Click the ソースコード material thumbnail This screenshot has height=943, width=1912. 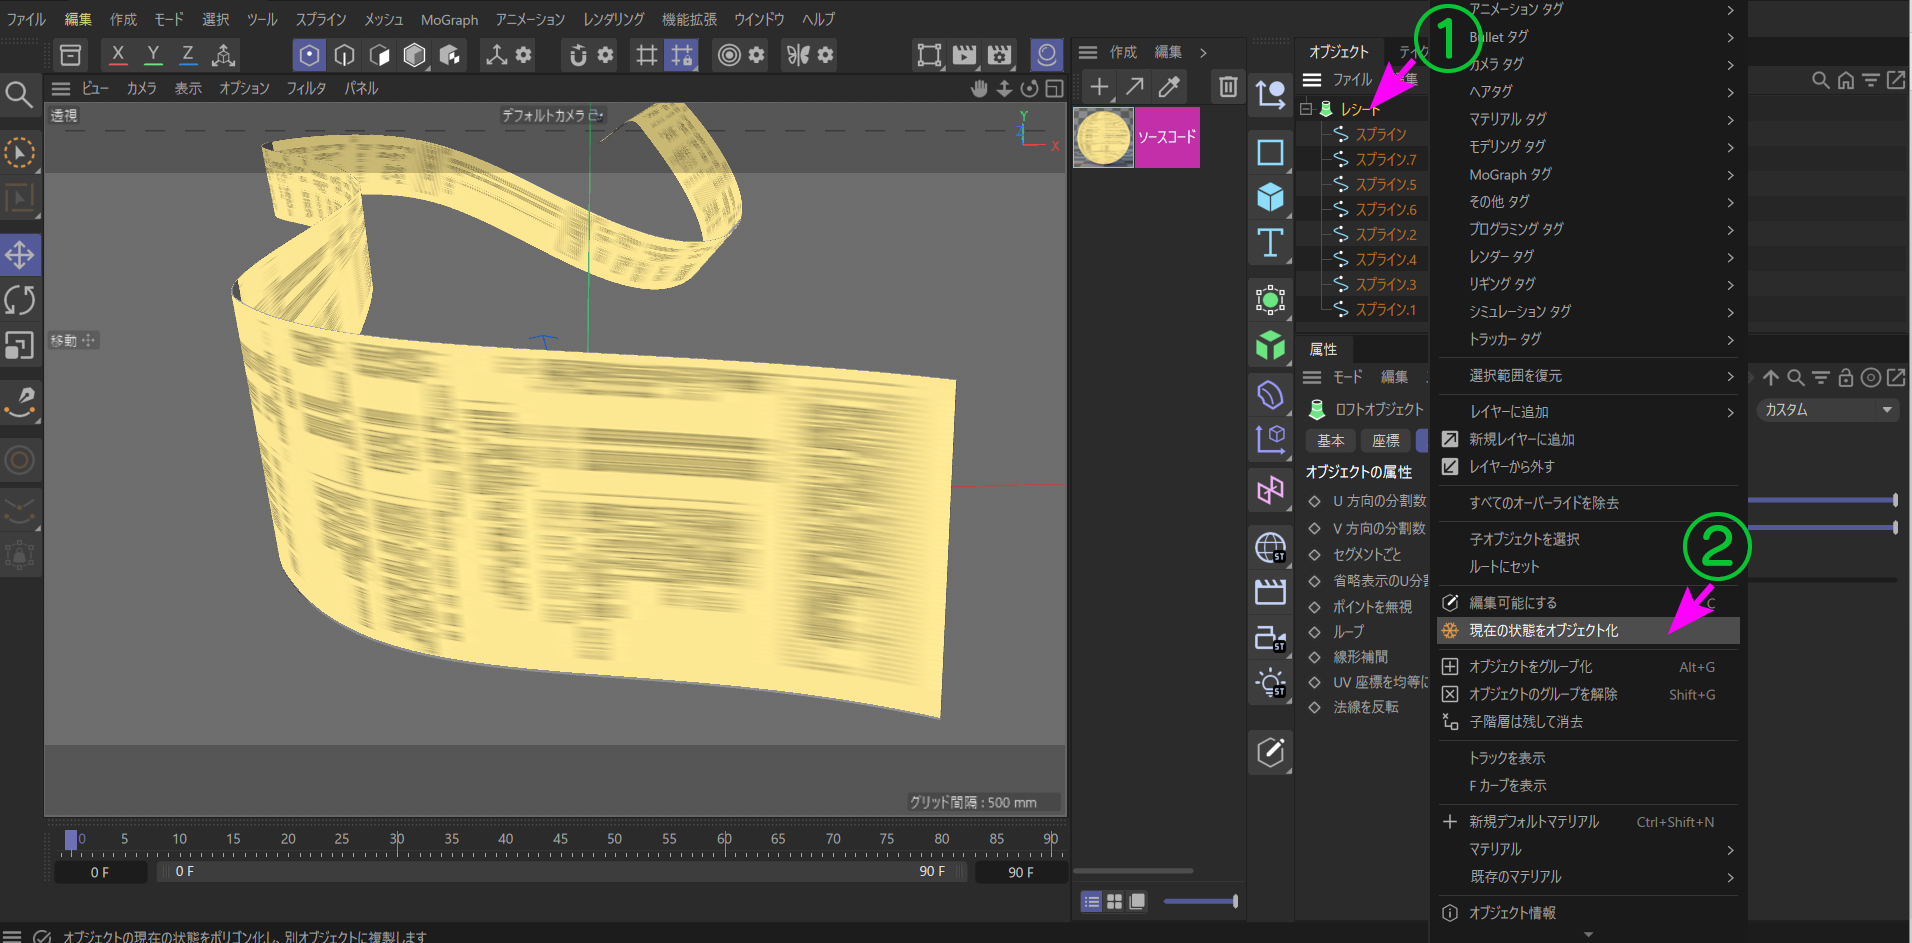[1103, 138]
